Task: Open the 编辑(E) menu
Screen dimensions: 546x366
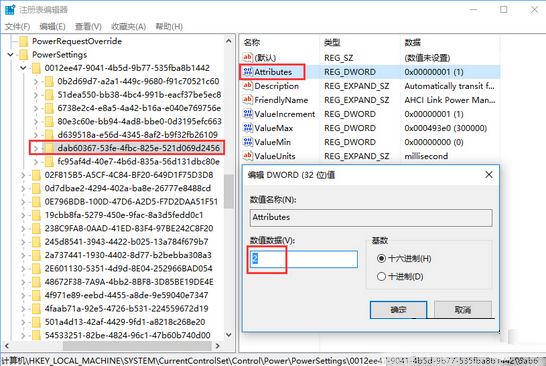Action: [x=52, y=26]
